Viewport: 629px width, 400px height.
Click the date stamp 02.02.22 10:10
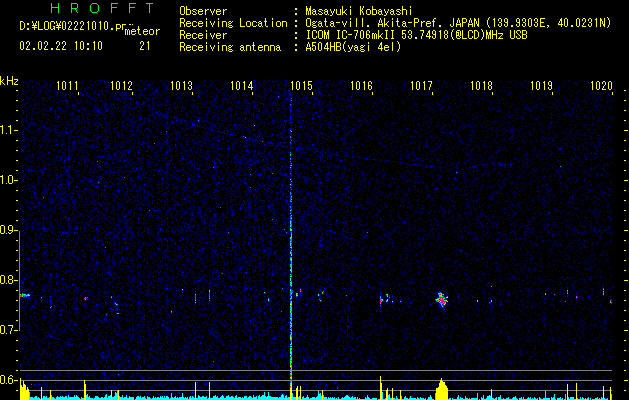pos(61,46)
